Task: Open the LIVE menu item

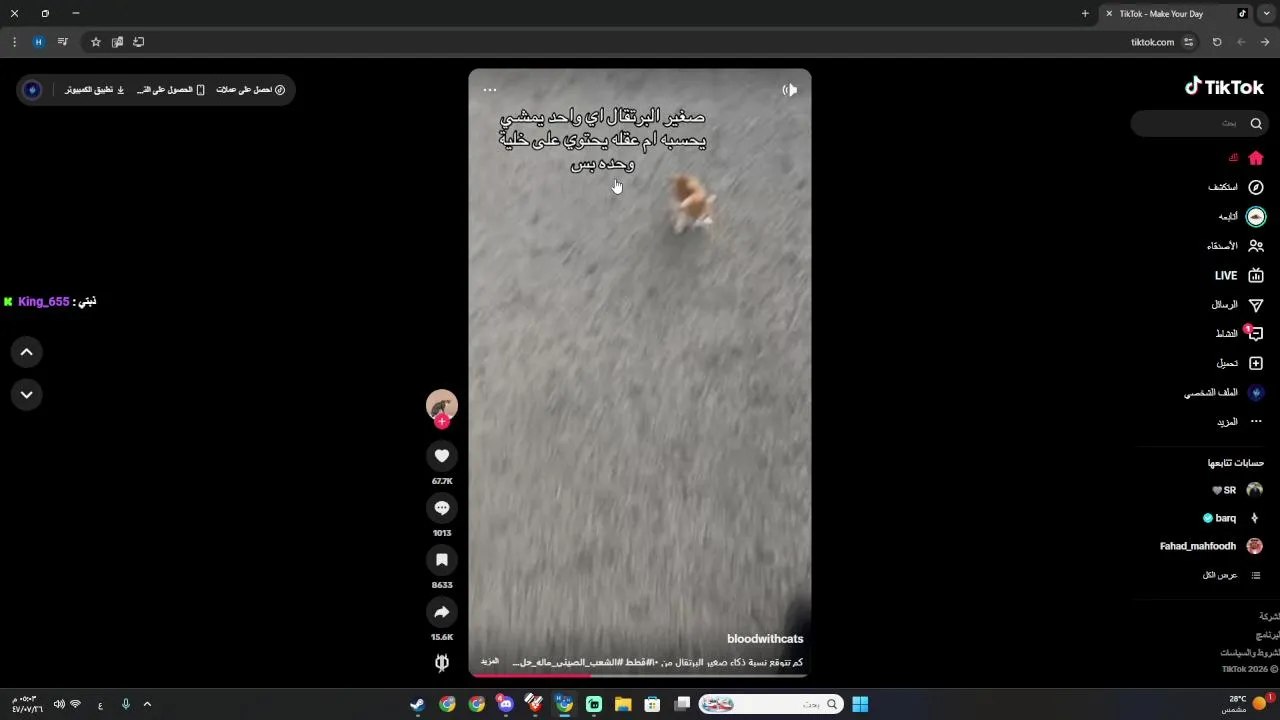Action: click(x=1239, y=275)
